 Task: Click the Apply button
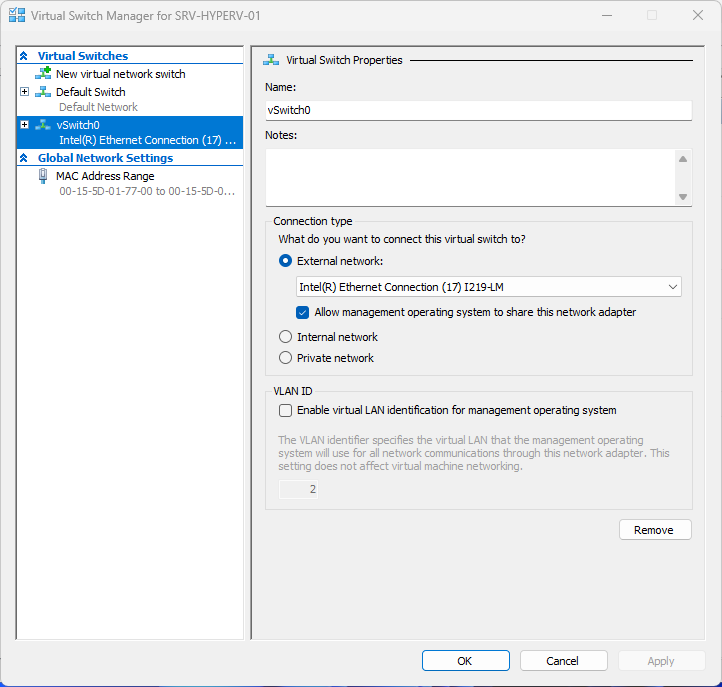(x=661, y=661)
